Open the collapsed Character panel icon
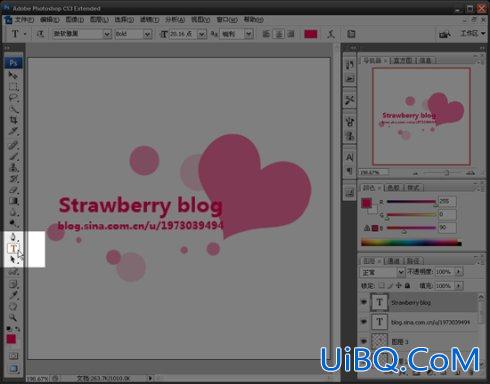The height and width of the screenshot is (384, 490). coord(349,157)
